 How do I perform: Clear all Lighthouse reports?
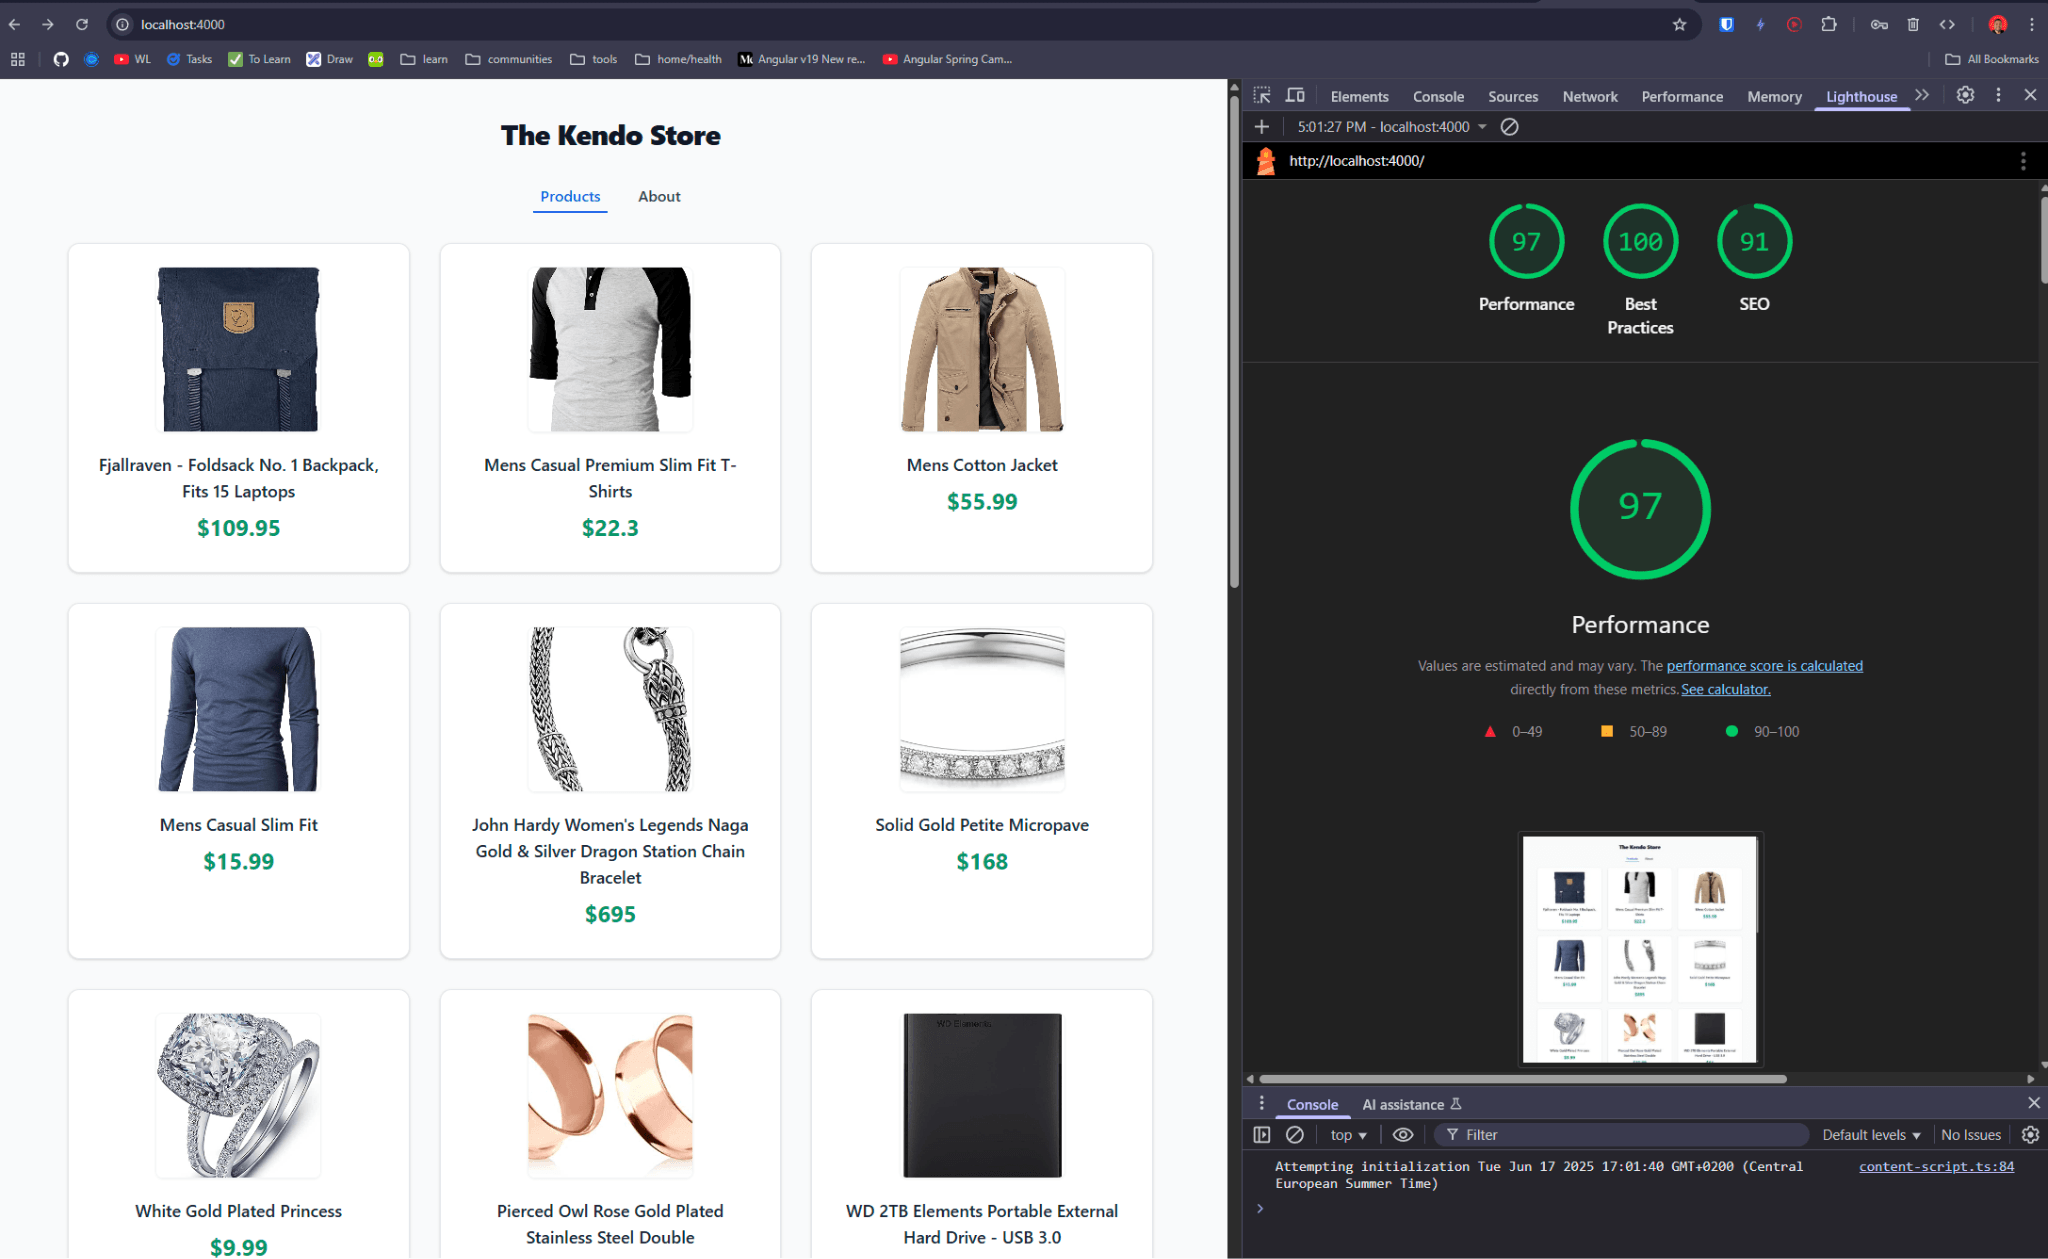click(x=1510, y=127)
